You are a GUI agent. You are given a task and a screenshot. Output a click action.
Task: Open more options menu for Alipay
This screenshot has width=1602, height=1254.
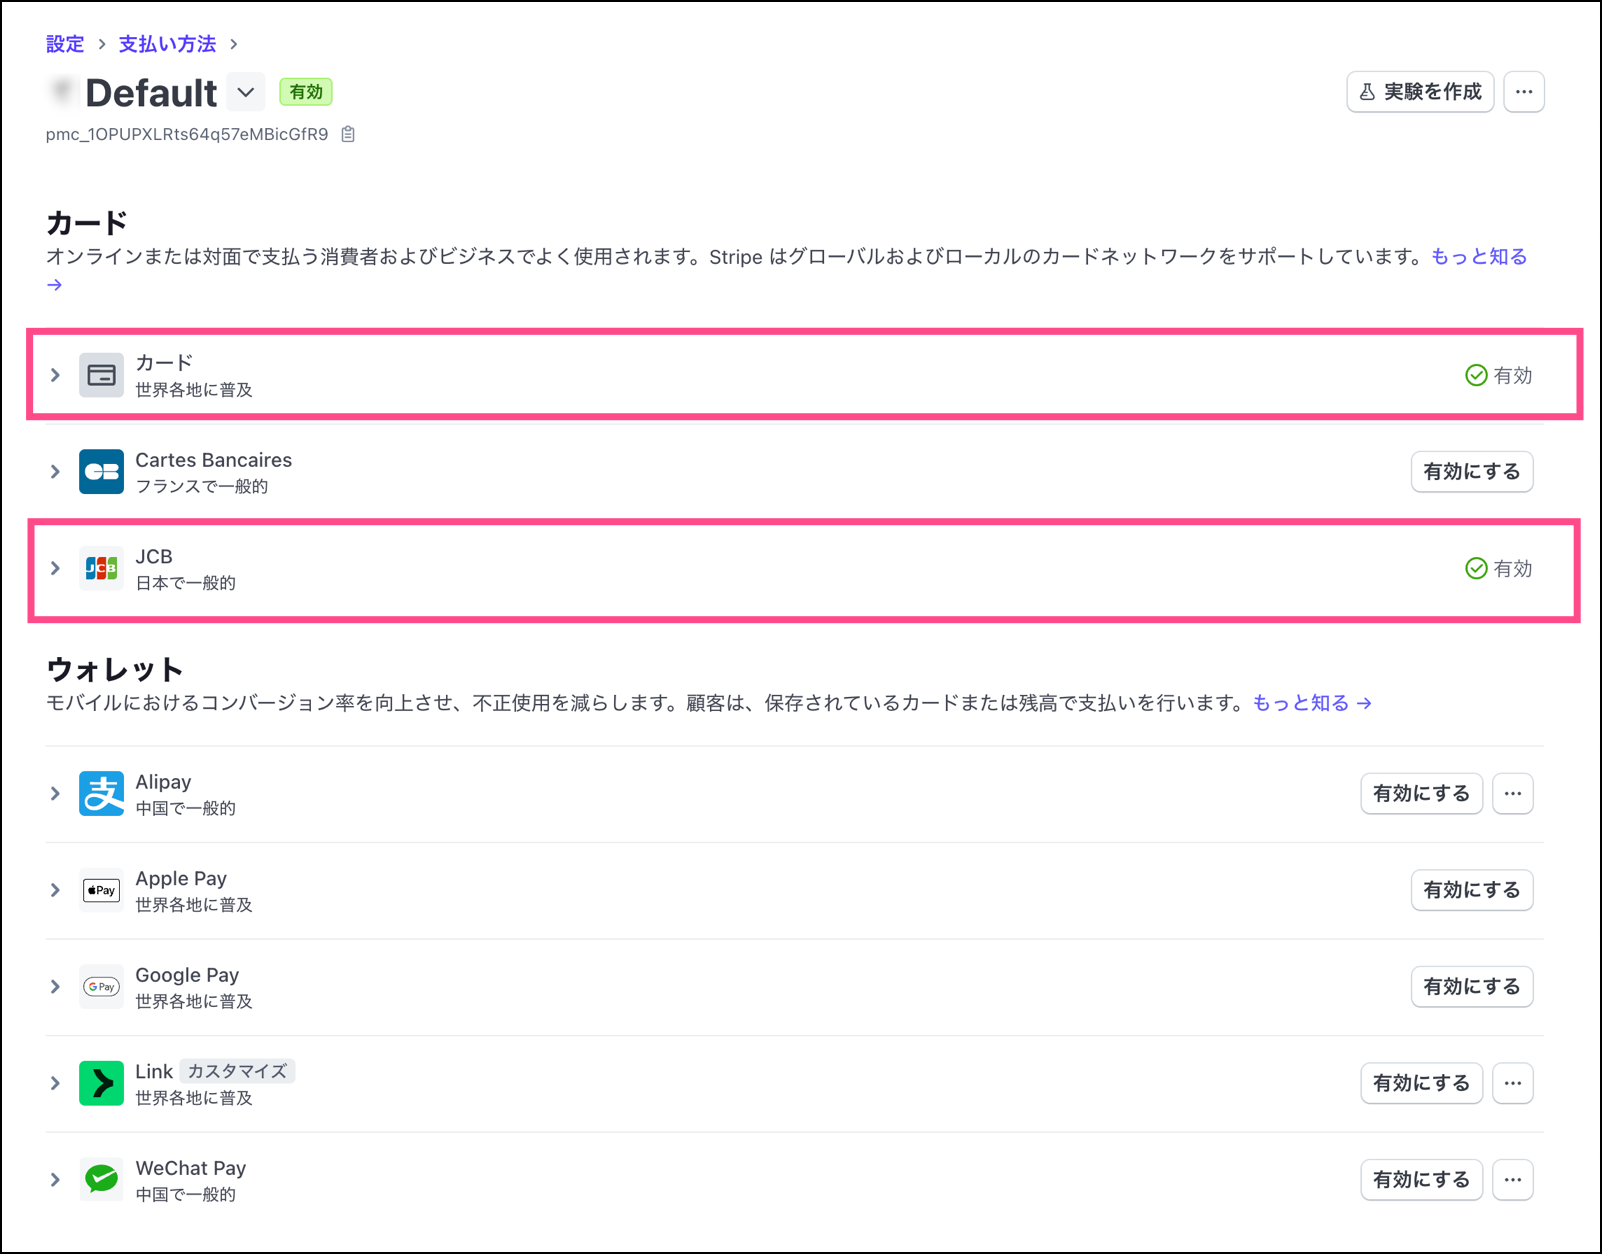pyautogui.click(x=1512, y=794)
